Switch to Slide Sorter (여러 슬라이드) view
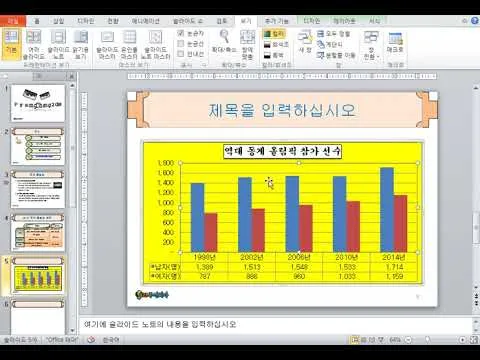Screen dimensions: 480x360 pos(33,44)
